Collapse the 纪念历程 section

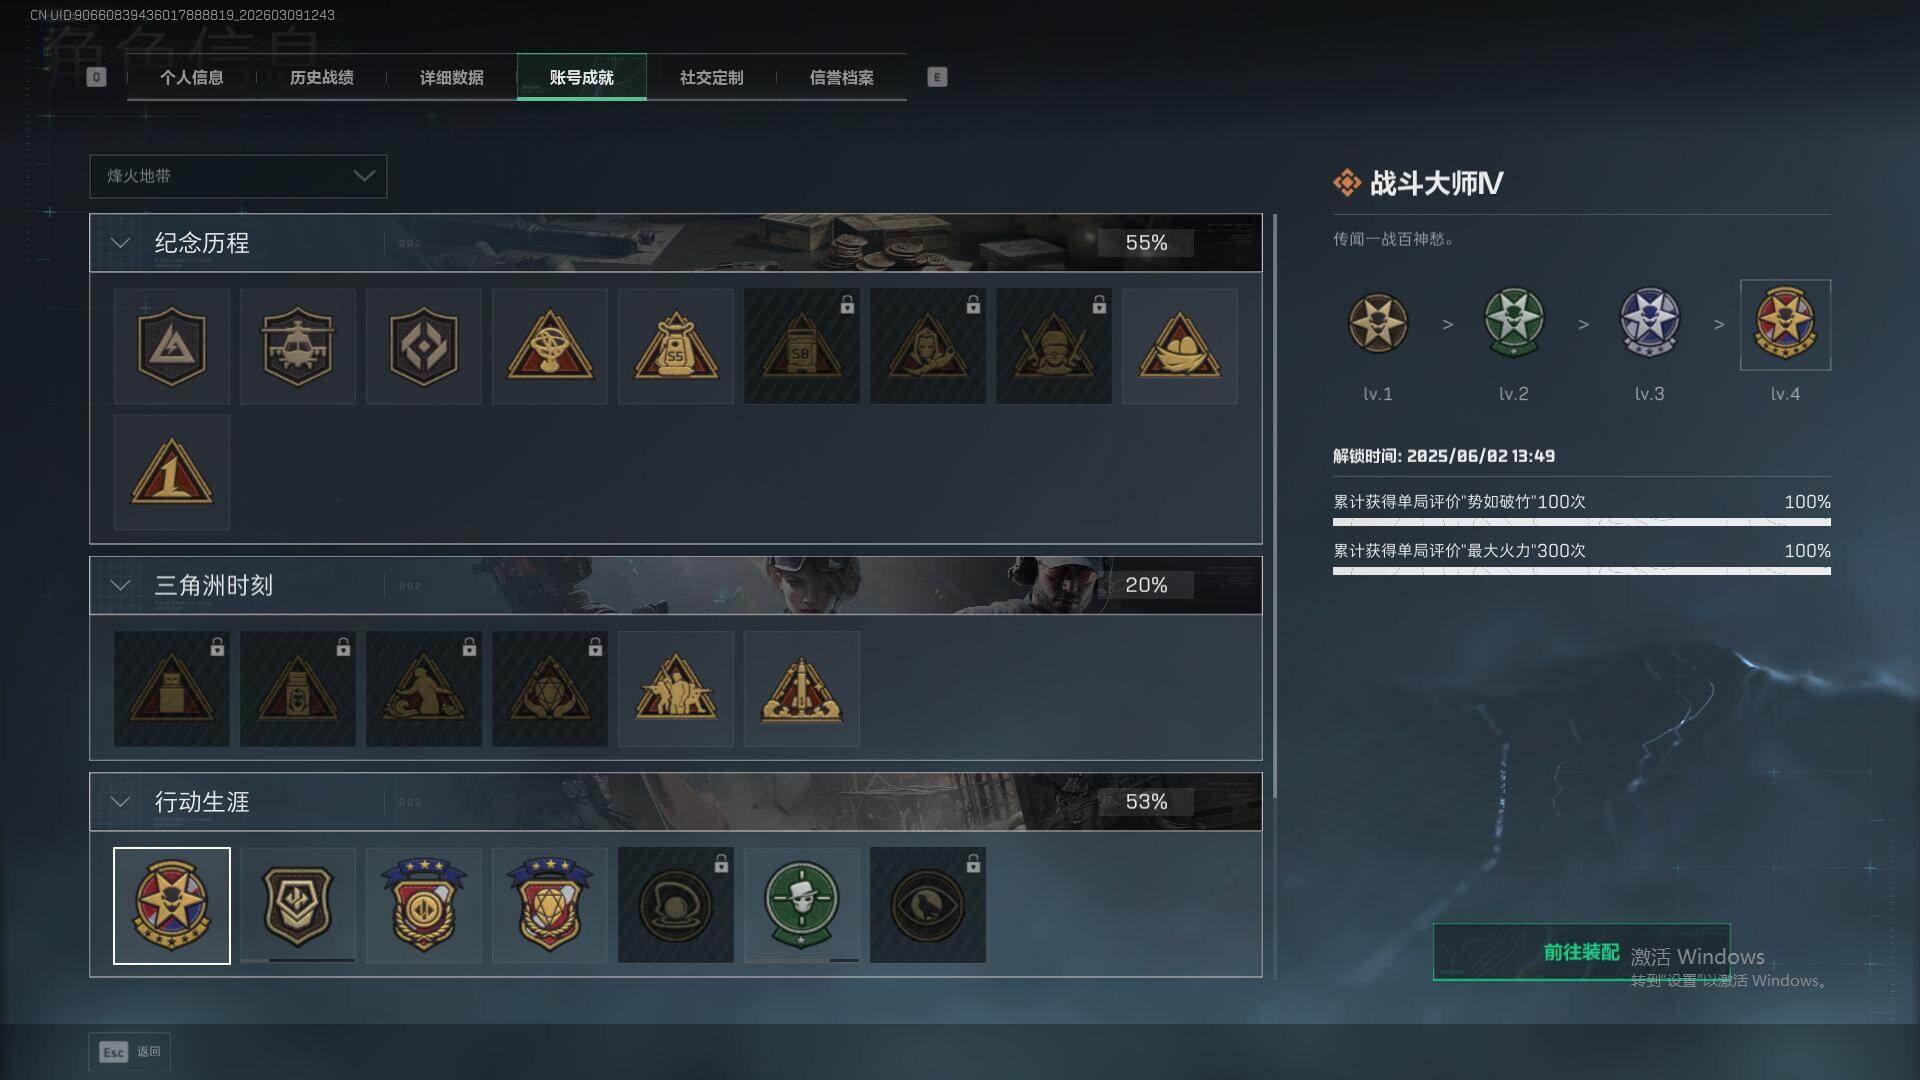click(x=120, y=243)
